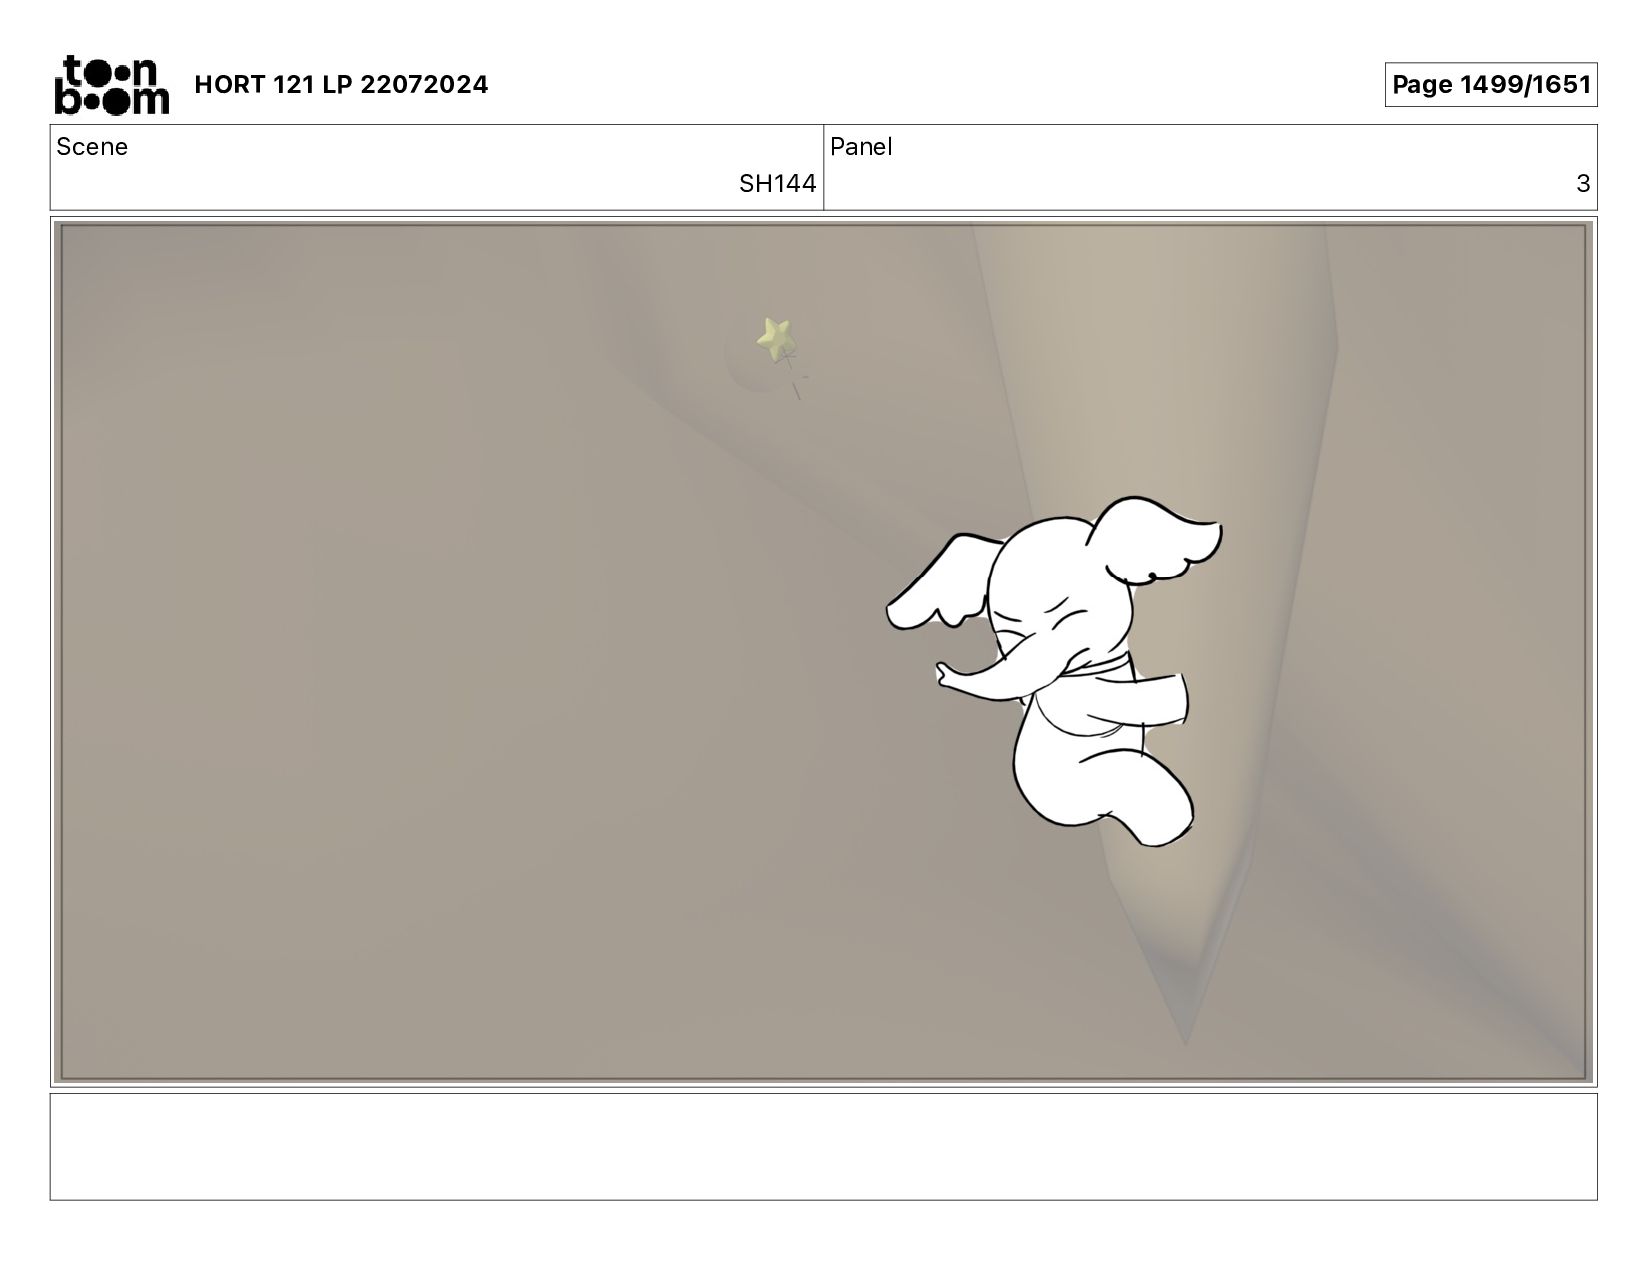Click the title text "HORT 121 LP 22072024"

click(x=341, y=85)
